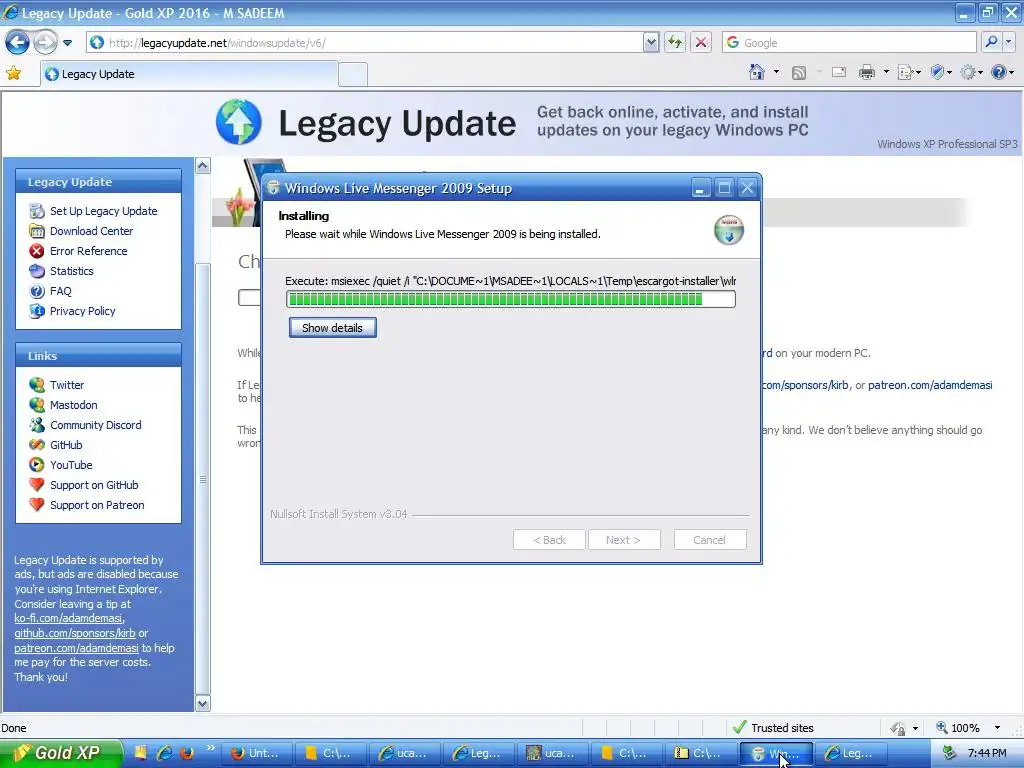This screenshot has height=768, width=1024.
Task: Open the search provider options dropdown
Action: (x=1008, y=42)
